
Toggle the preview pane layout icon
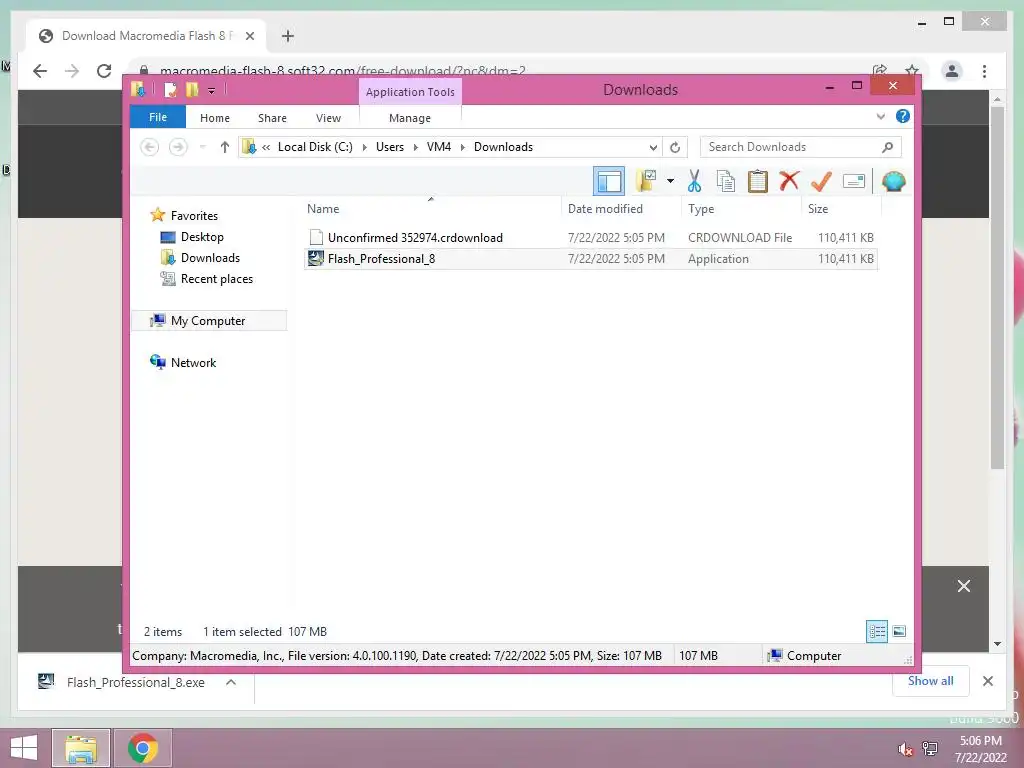[x=609, y=182]
